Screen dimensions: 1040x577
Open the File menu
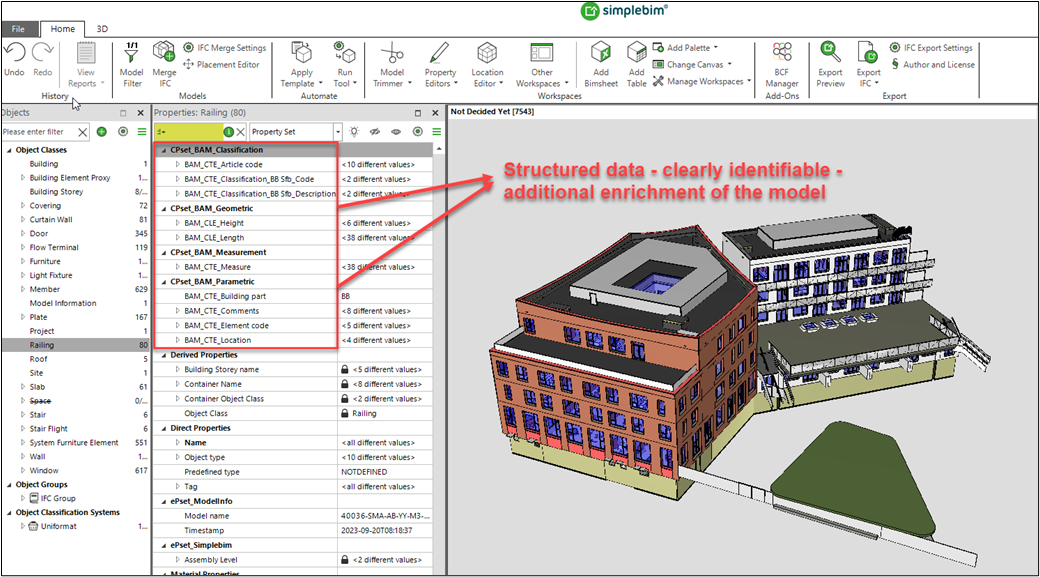coord(17,28)
